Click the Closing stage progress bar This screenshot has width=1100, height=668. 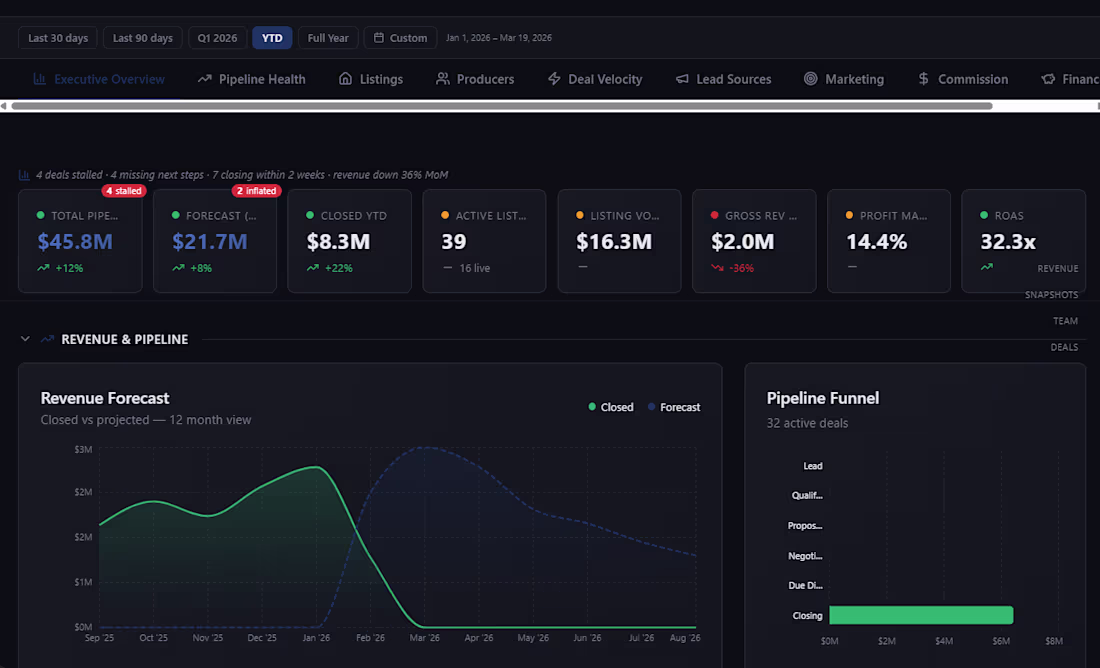[920, 614]
